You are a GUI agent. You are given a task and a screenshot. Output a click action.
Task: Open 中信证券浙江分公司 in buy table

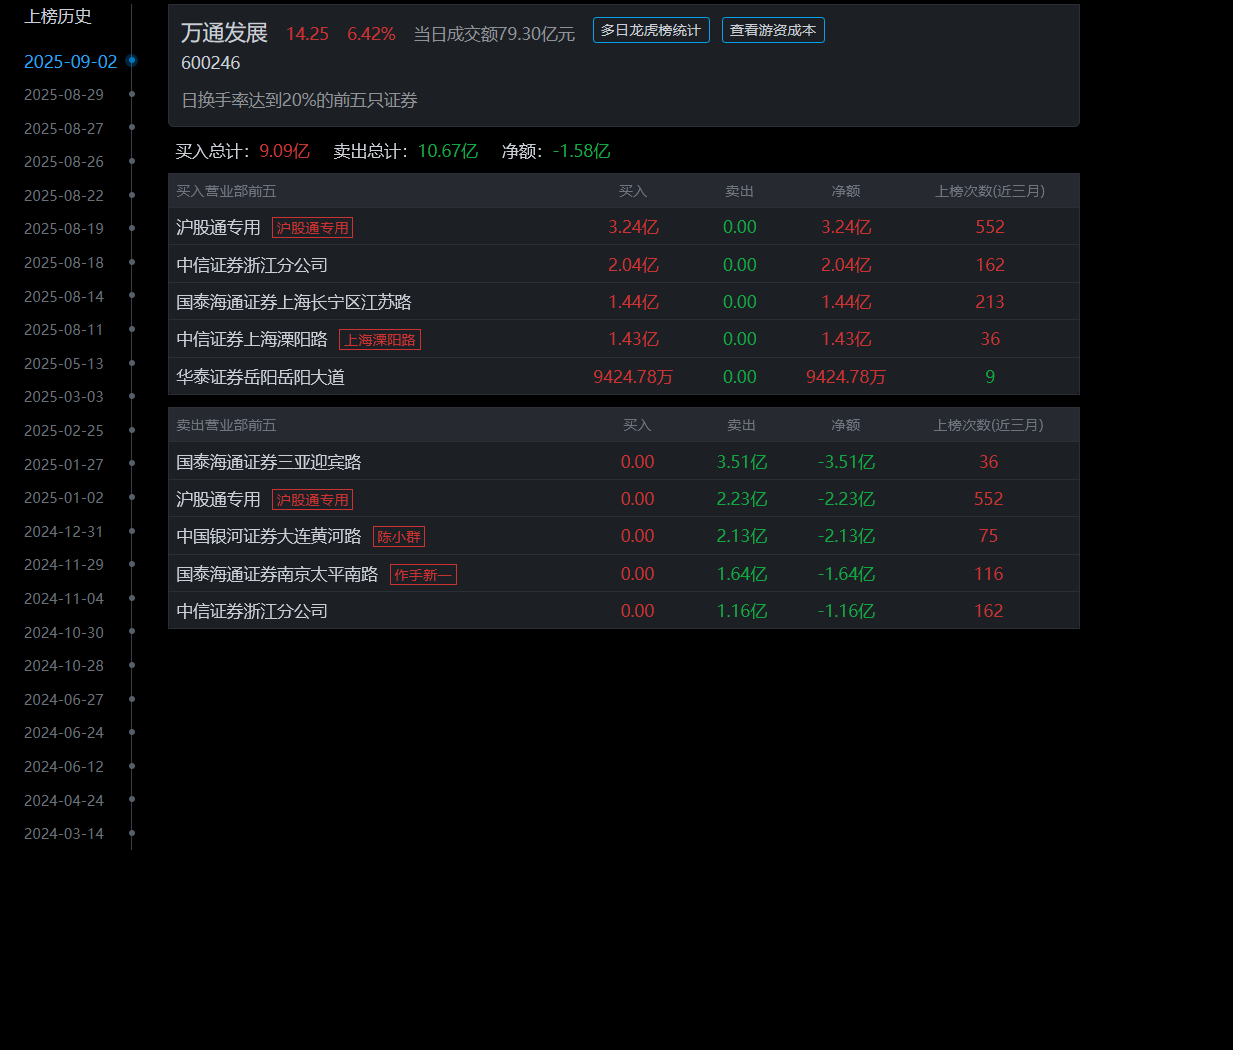coord(252,265)
